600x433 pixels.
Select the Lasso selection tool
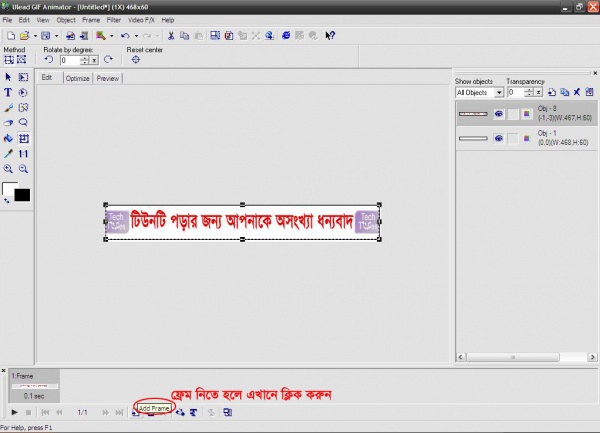coord(24,123)
